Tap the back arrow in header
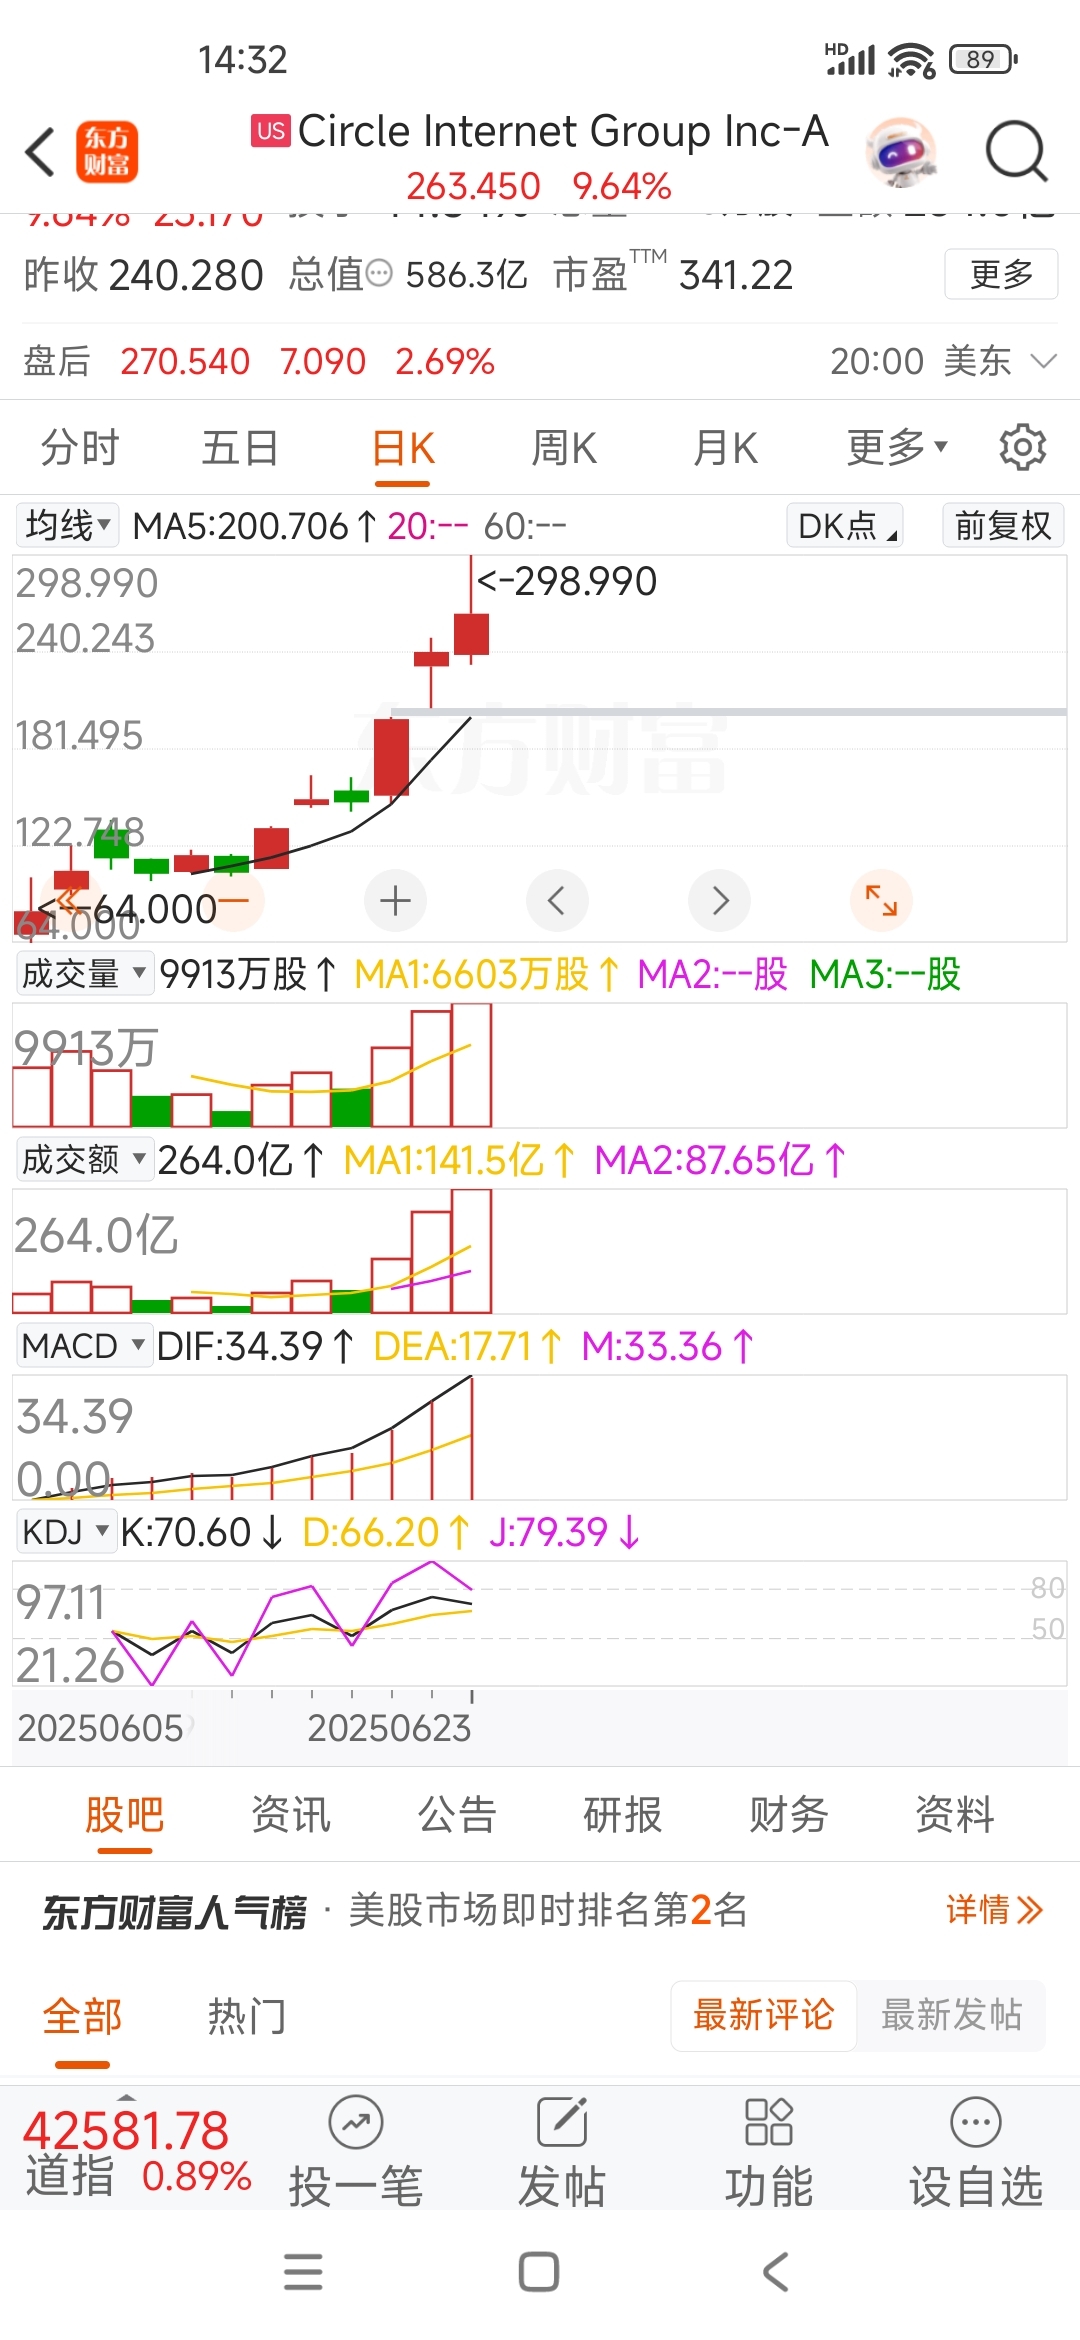Image resolution: width=1080 pixels, height=2340 pixels. [40, 152]
